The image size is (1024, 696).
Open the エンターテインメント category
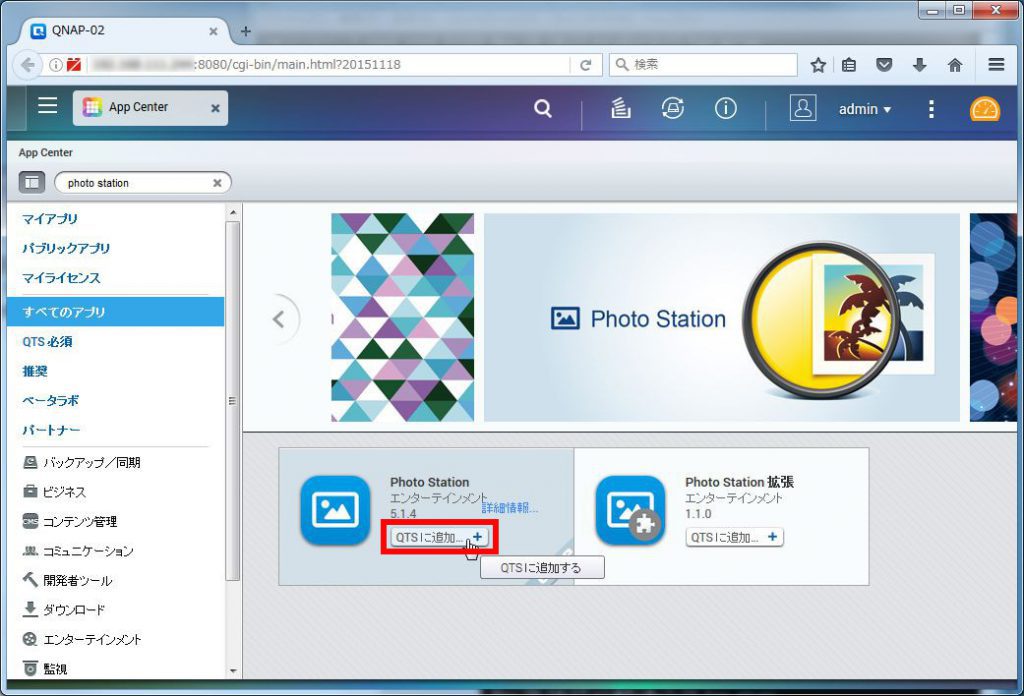click(x=82, y=639)
